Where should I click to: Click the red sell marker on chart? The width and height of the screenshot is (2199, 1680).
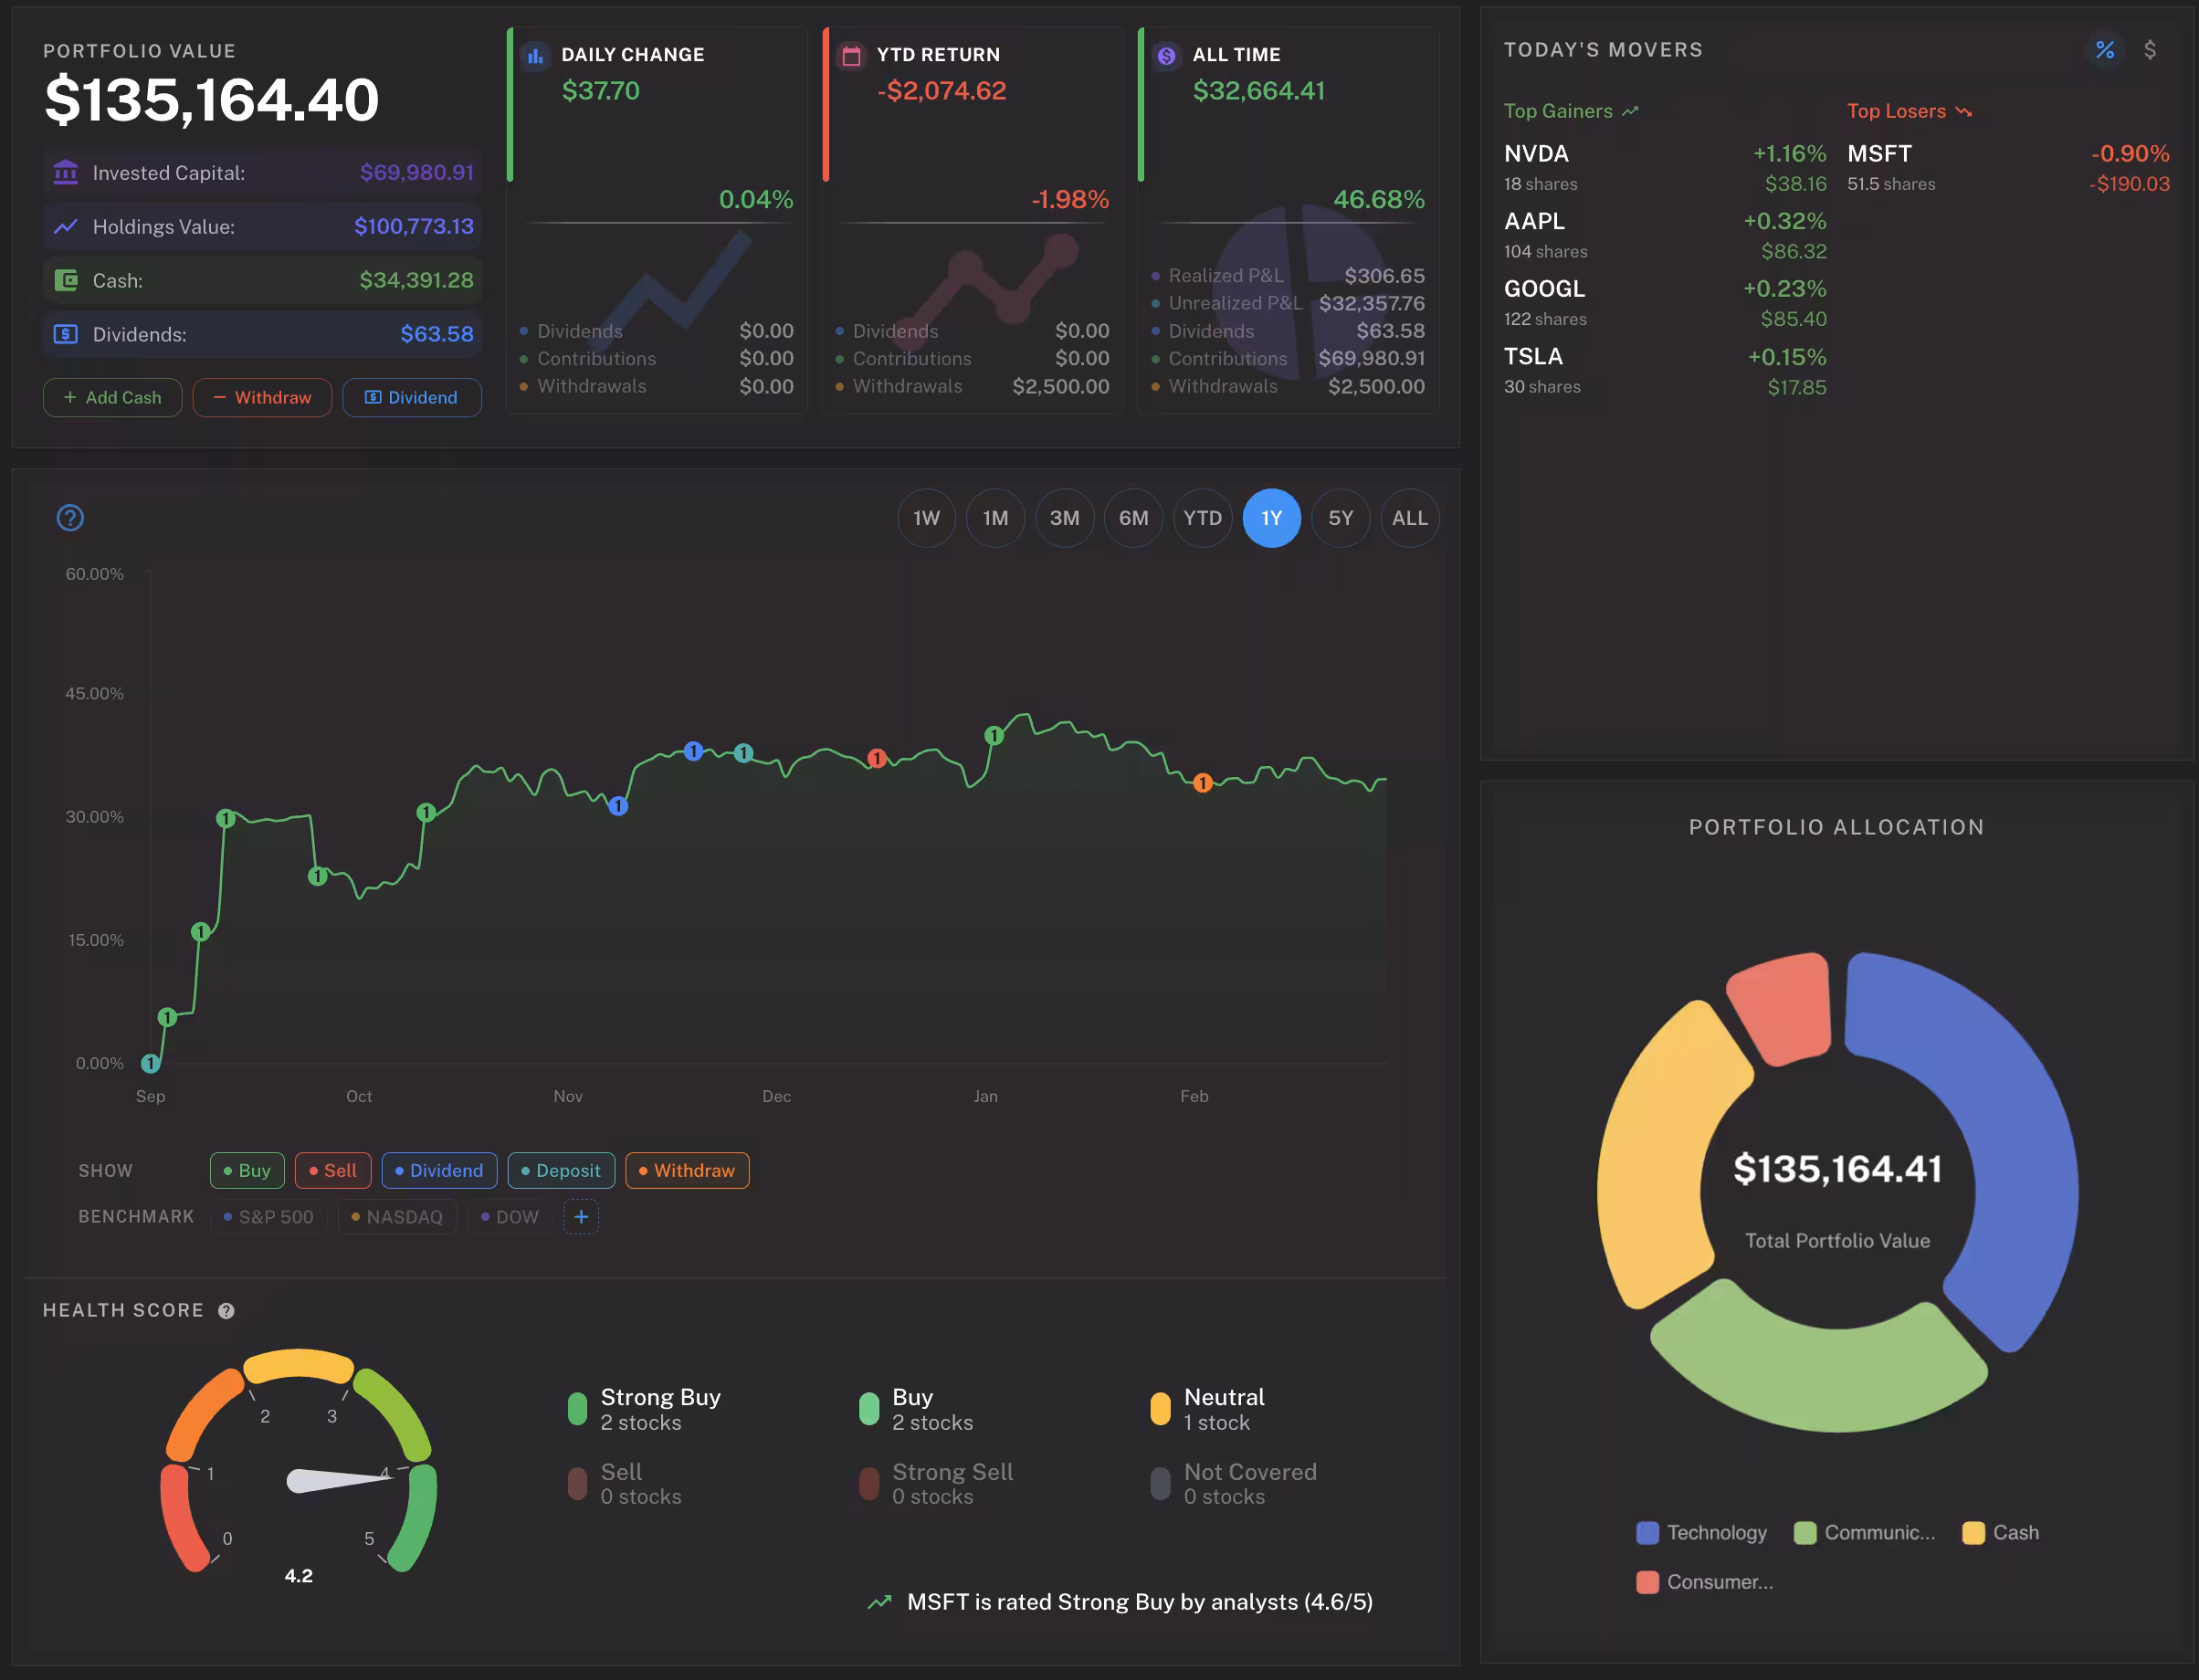pyautogui.click(x=877, y=759)
